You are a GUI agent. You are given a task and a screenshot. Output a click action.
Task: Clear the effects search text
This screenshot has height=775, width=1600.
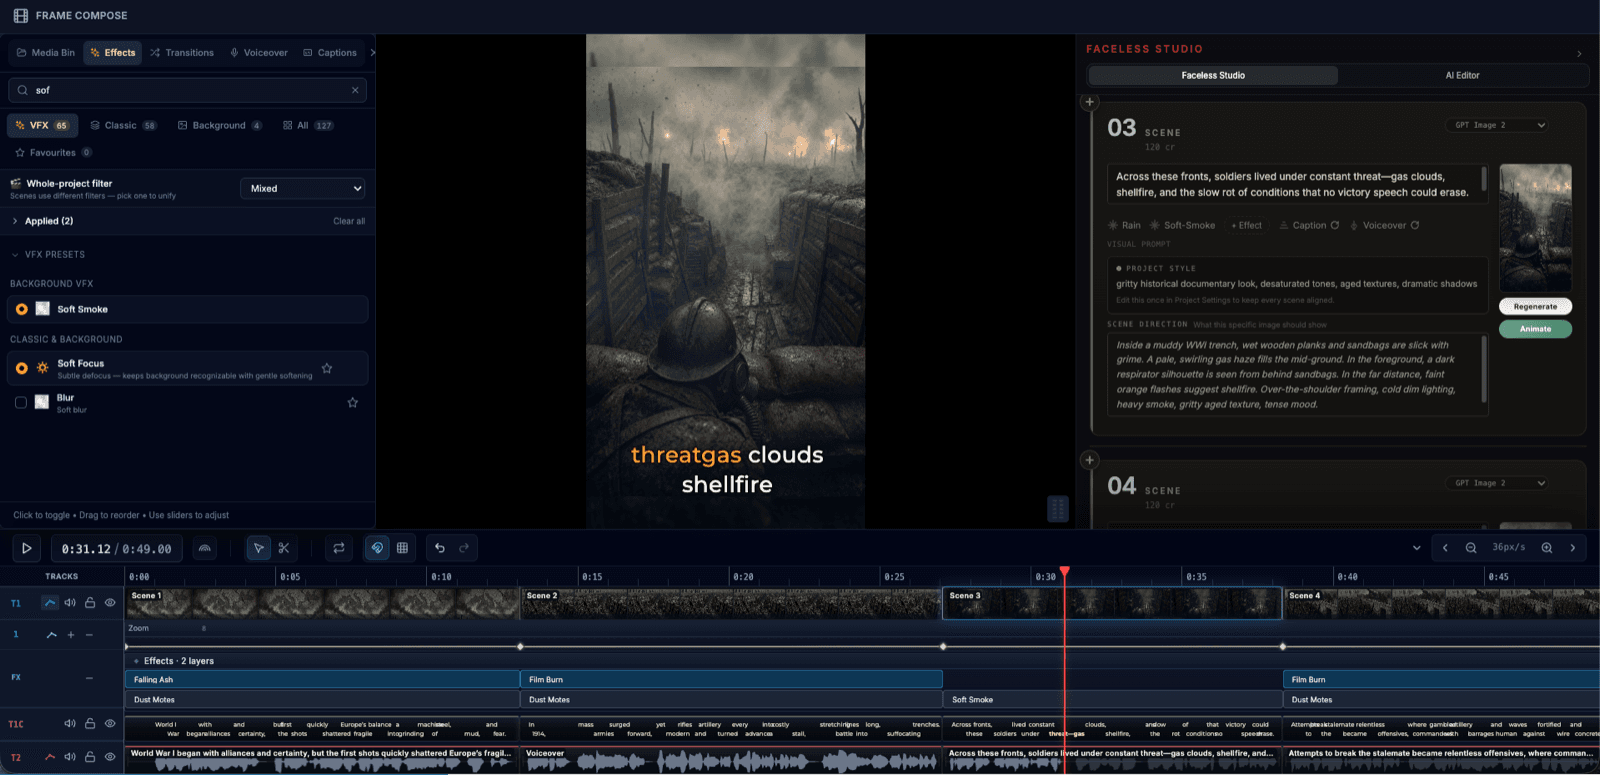(x=355, y=90)
